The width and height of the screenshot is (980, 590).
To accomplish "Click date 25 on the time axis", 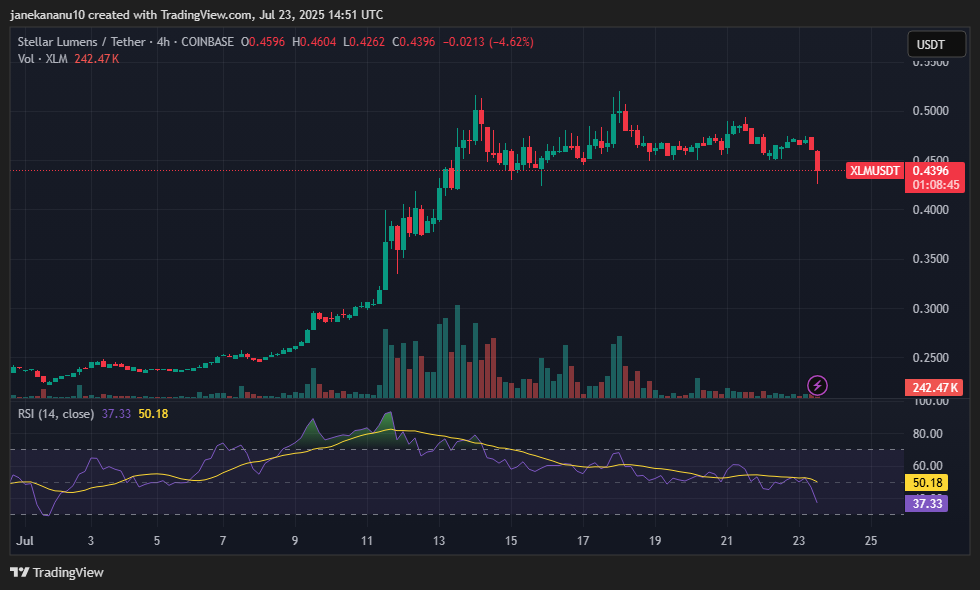I will pyautogui.click(x=871, y=541).
